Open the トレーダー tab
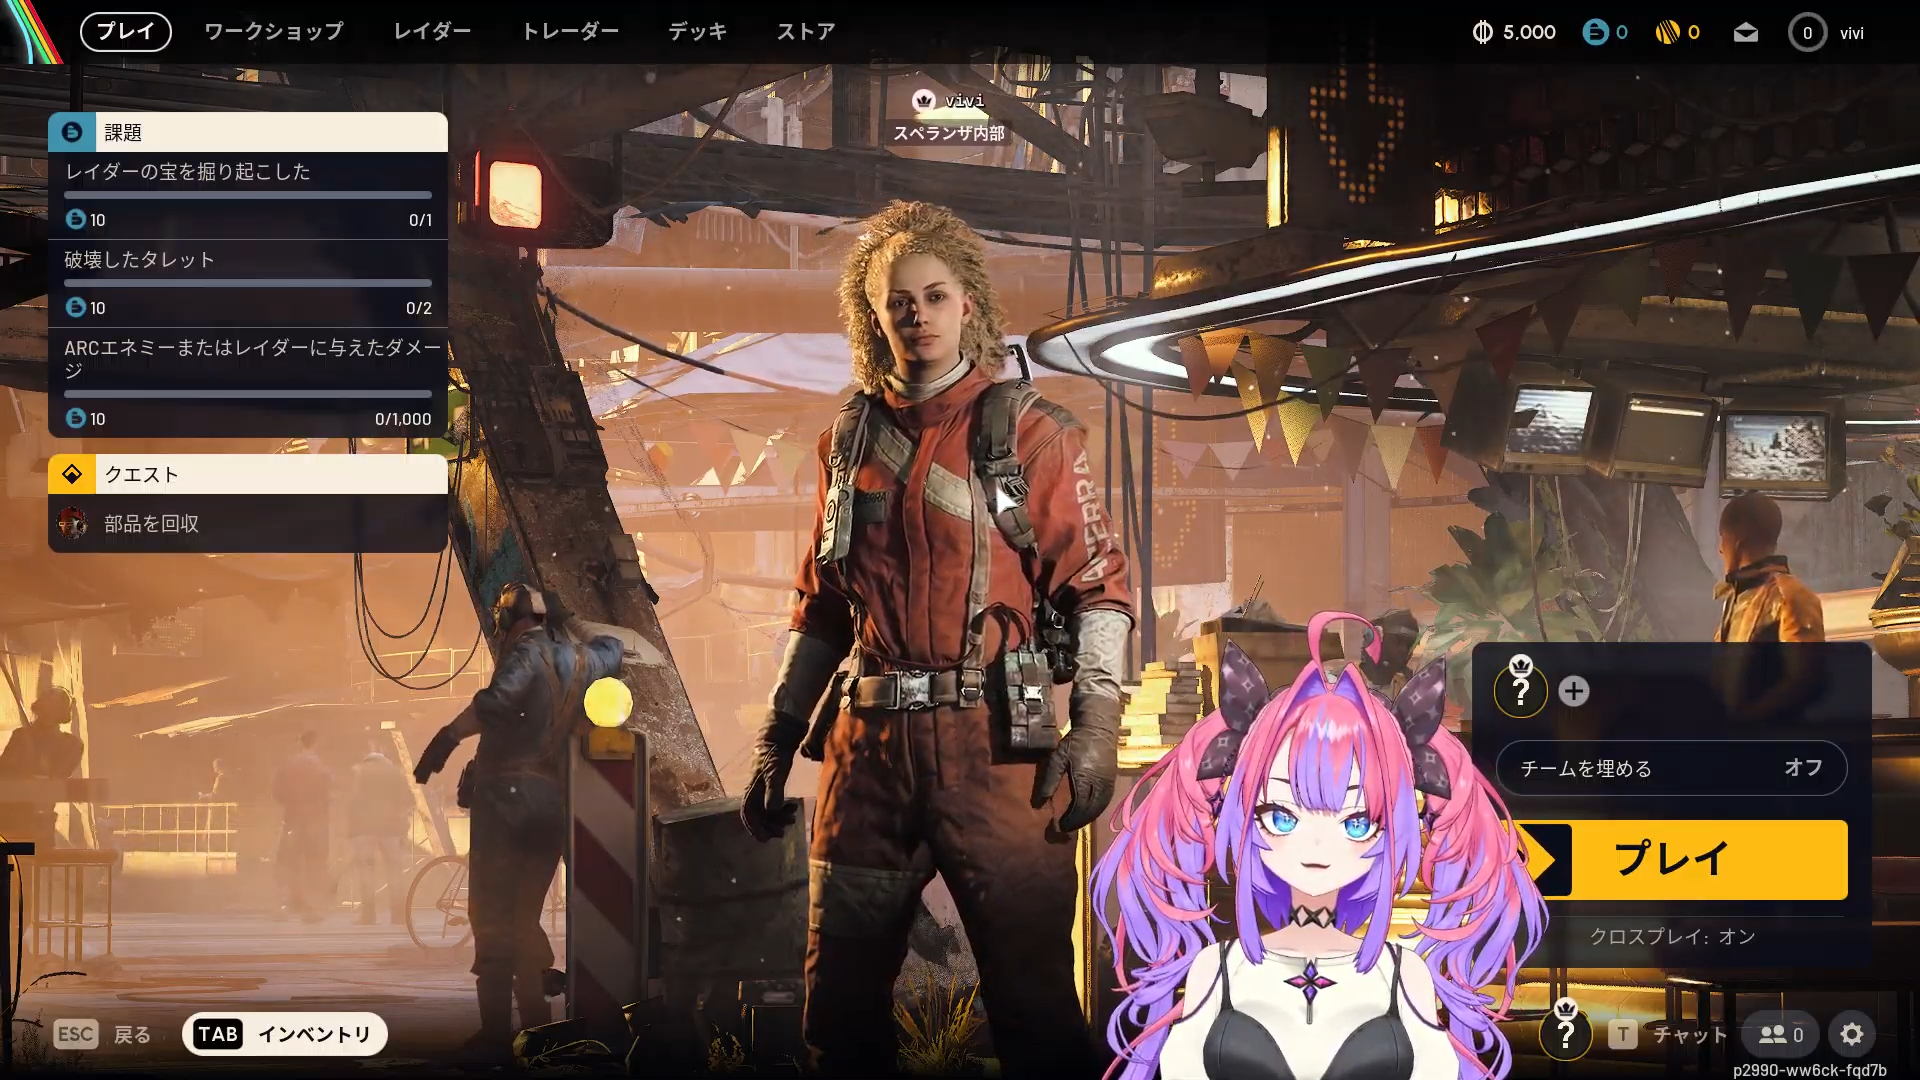The width and height of the screenshot is (1920, 1080). 570,32
